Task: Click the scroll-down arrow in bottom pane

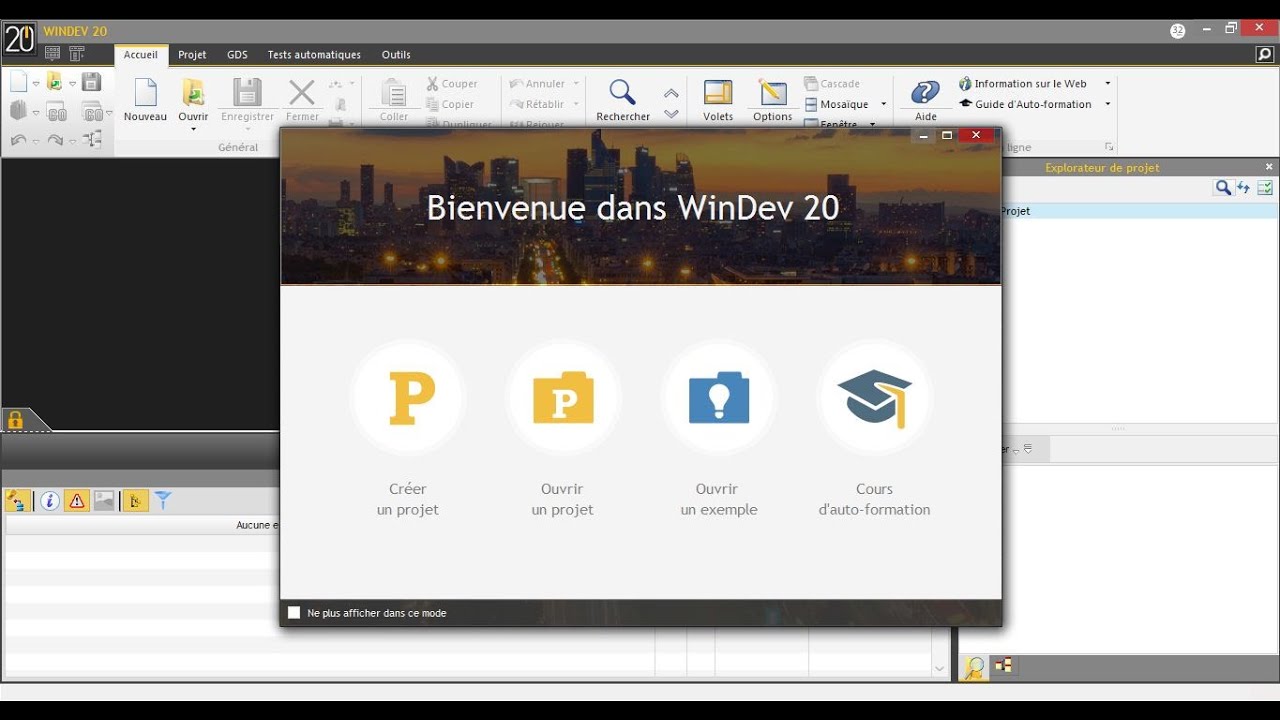Action: click(x=939, y=668)
